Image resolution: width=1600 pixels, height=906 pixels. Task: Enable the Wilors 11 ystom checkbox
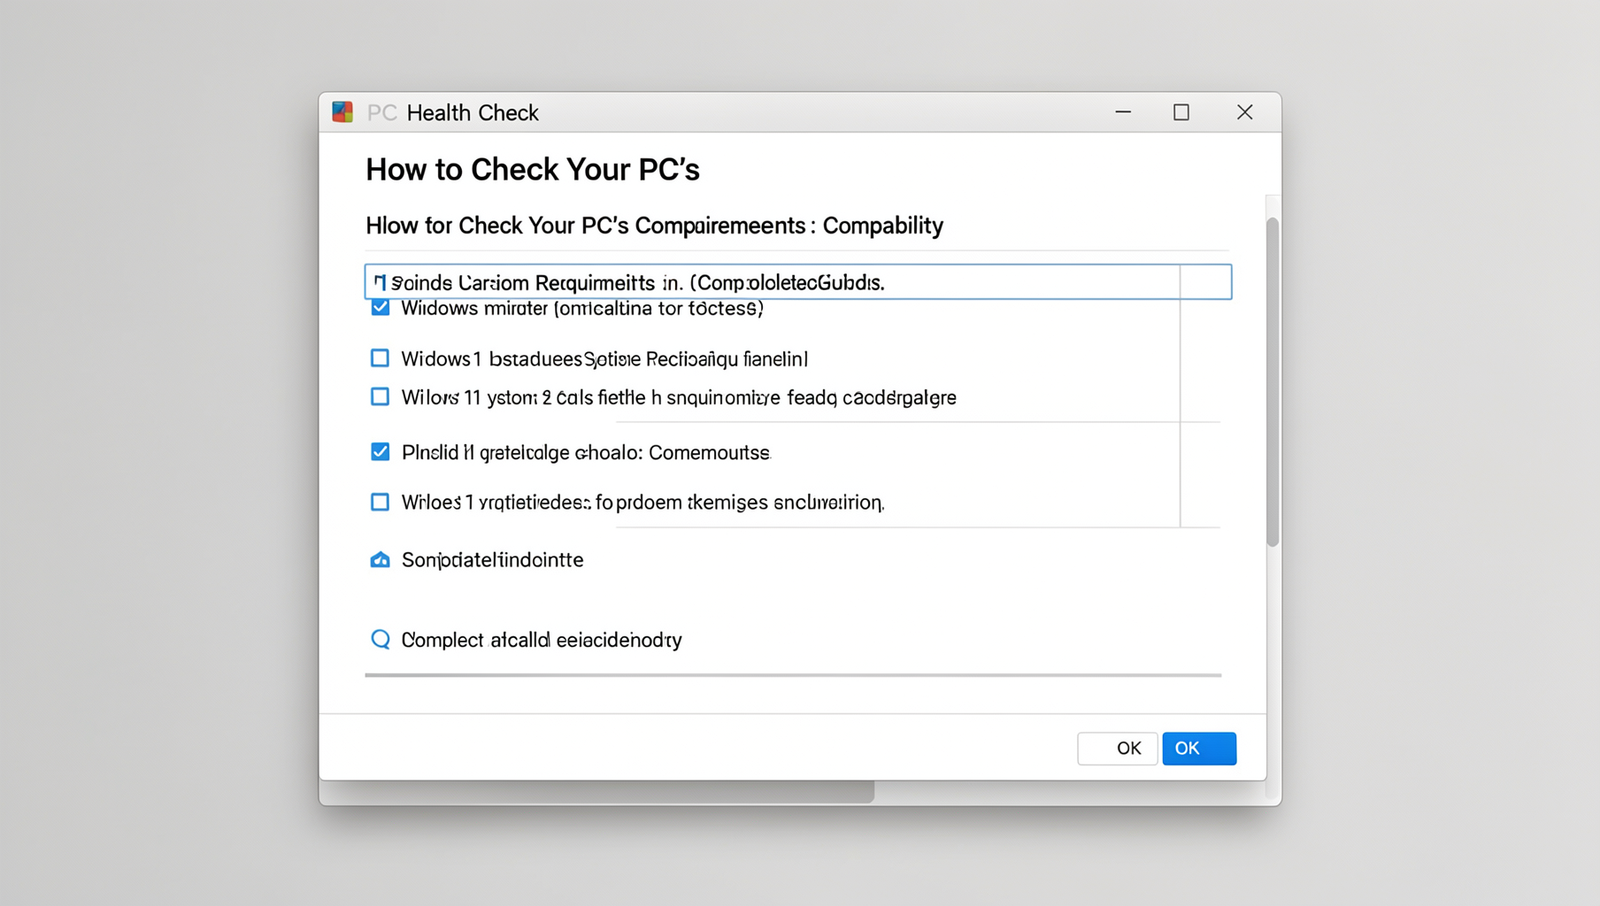click(380, 397)
